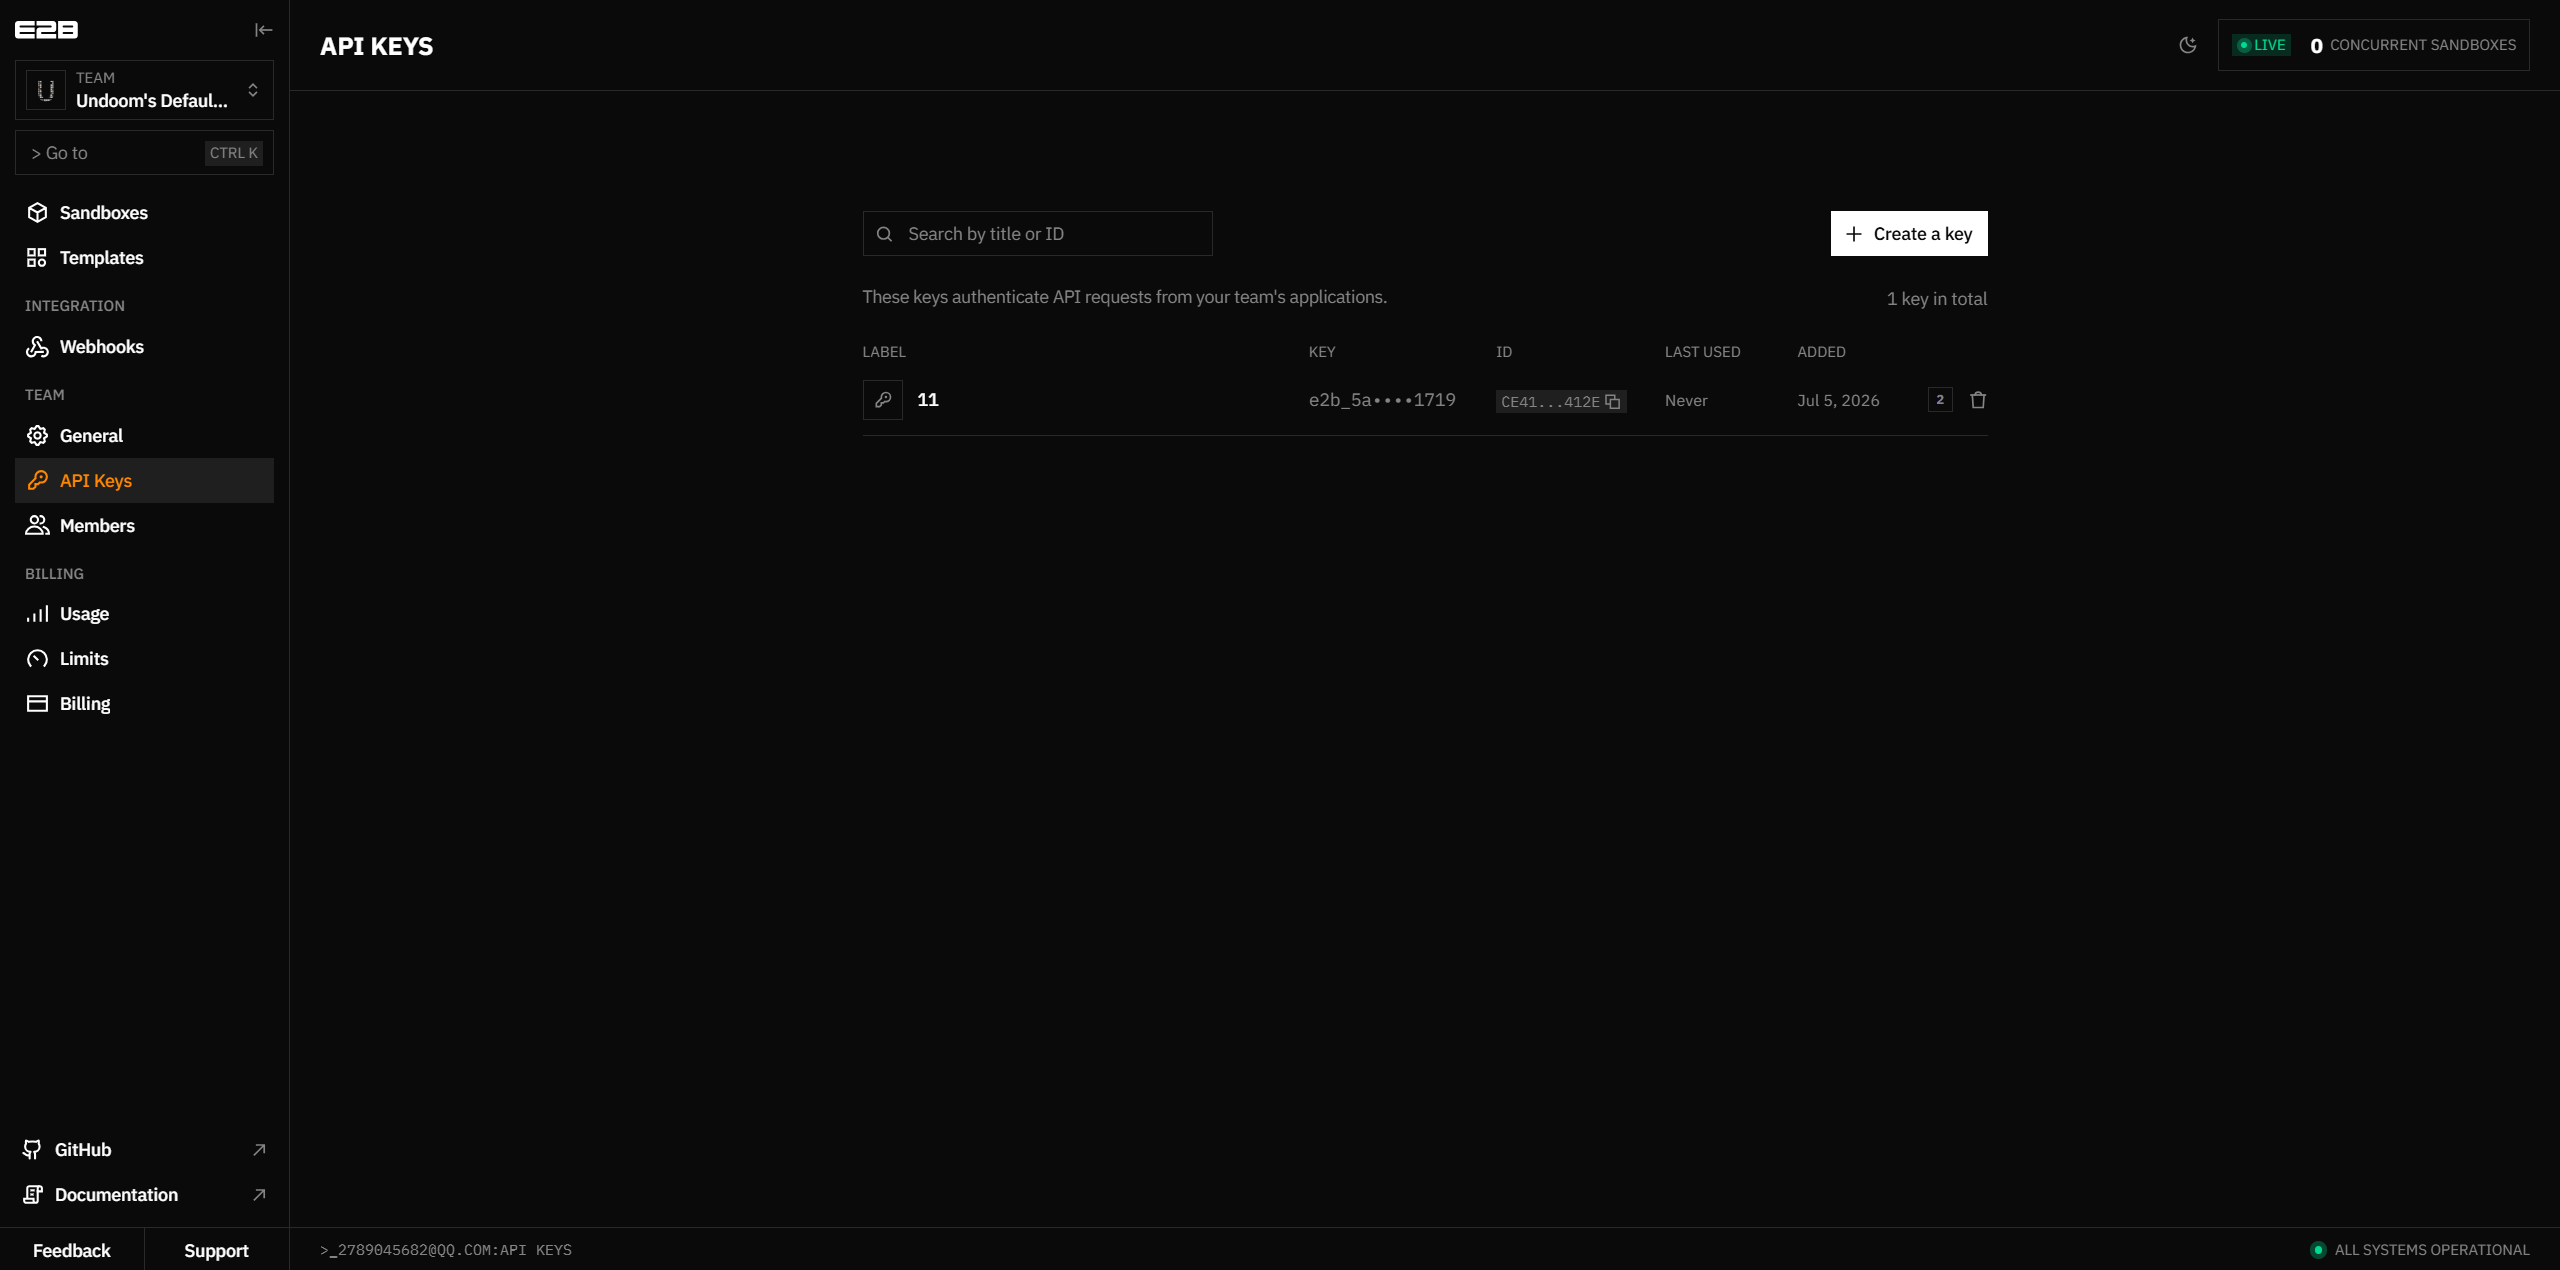Open General team settings
The width and height of the screenshot is (2560, 1270).
pos(144,436)
